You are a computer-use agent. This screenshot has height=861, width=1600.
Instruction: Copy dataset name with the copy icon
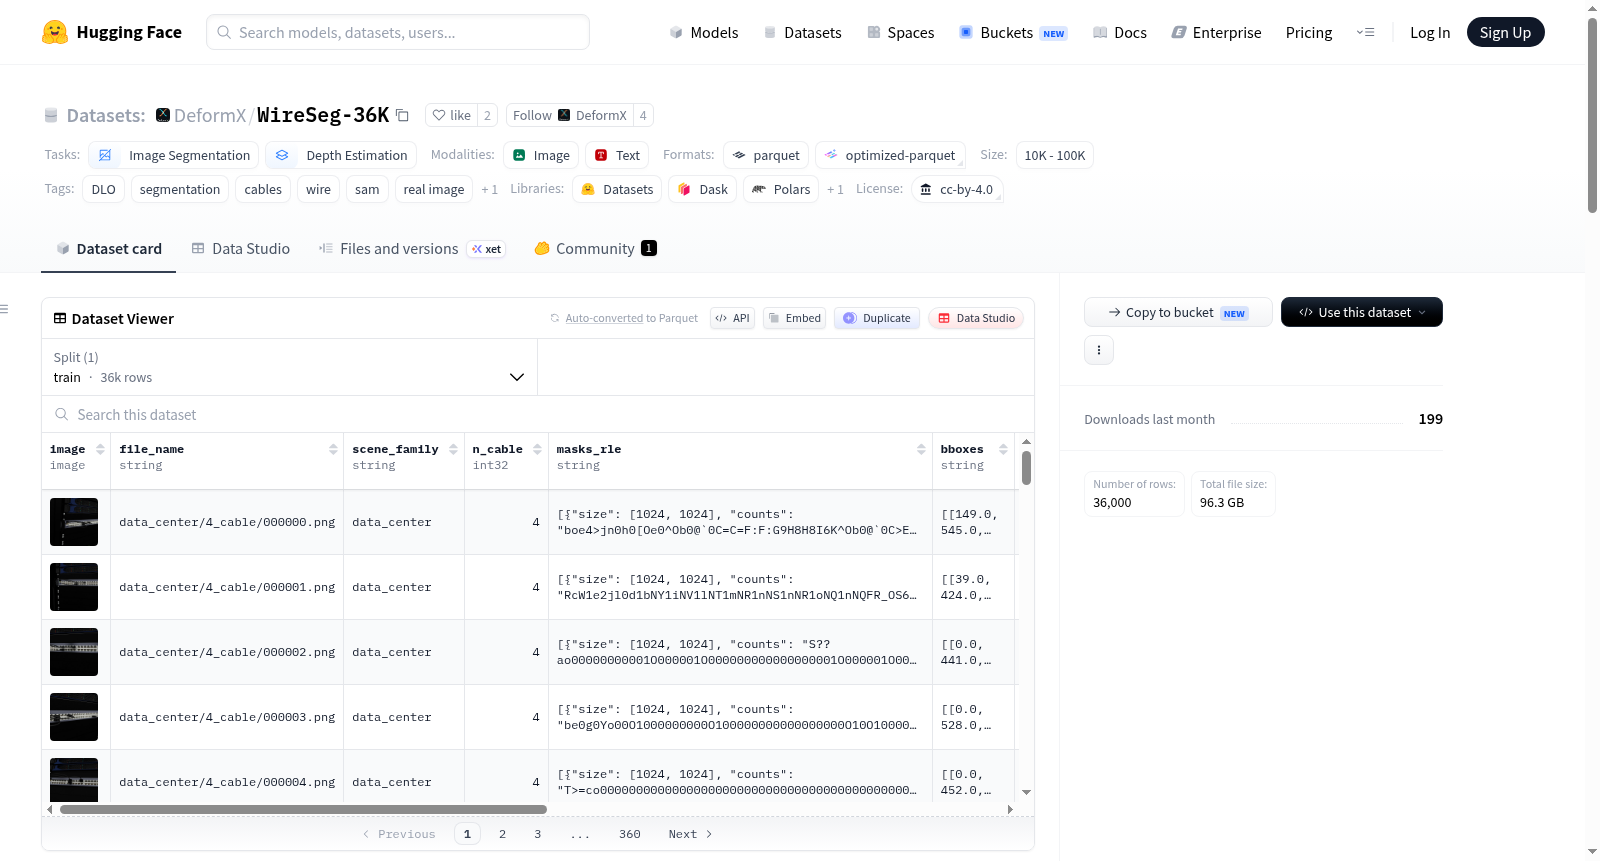(402, 115)
